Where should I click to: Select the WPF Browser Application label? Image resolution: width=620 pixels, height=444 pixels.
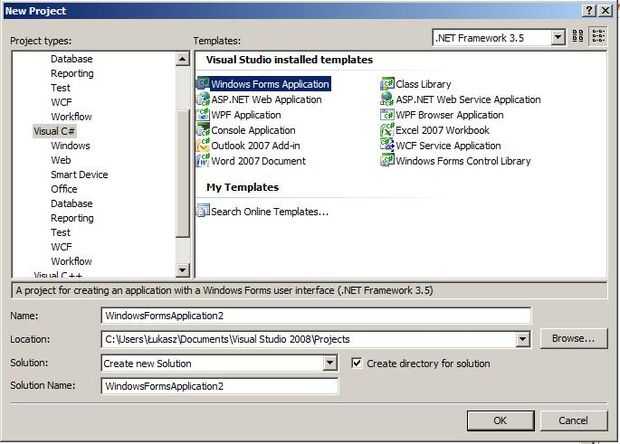450,115
